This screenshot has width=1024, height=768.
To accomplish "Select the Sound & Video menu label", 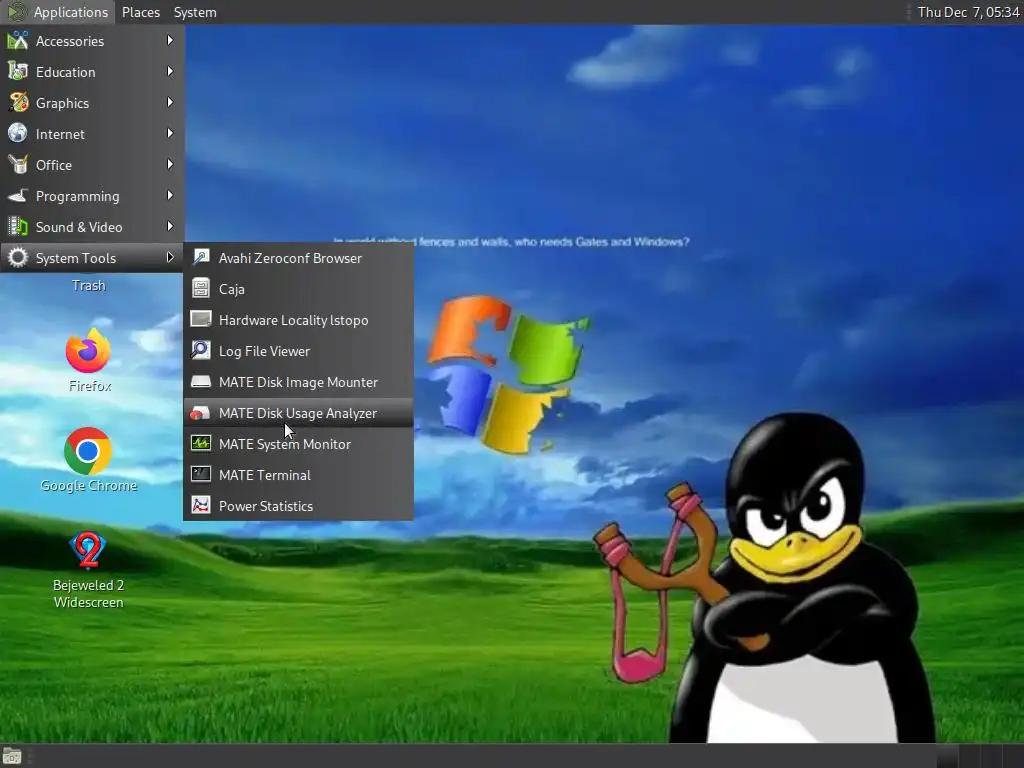I will click(x=79, y=227).
